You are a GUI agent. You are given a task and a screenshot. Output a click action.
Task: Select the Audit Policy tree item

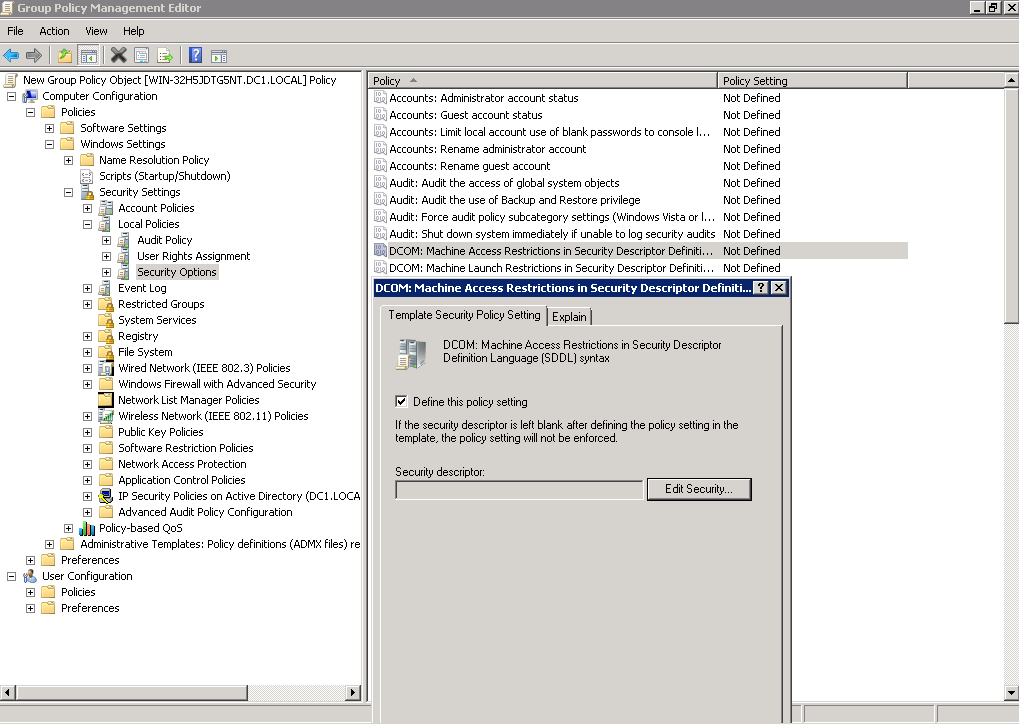[x=164, y=240]
